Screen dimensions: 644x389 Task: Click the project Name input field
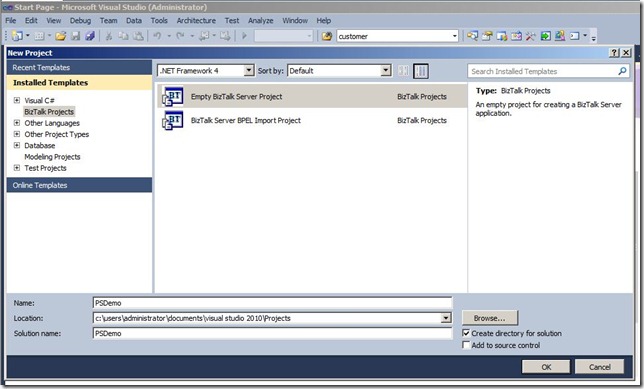pyautogui.click(x=272, y=303)
